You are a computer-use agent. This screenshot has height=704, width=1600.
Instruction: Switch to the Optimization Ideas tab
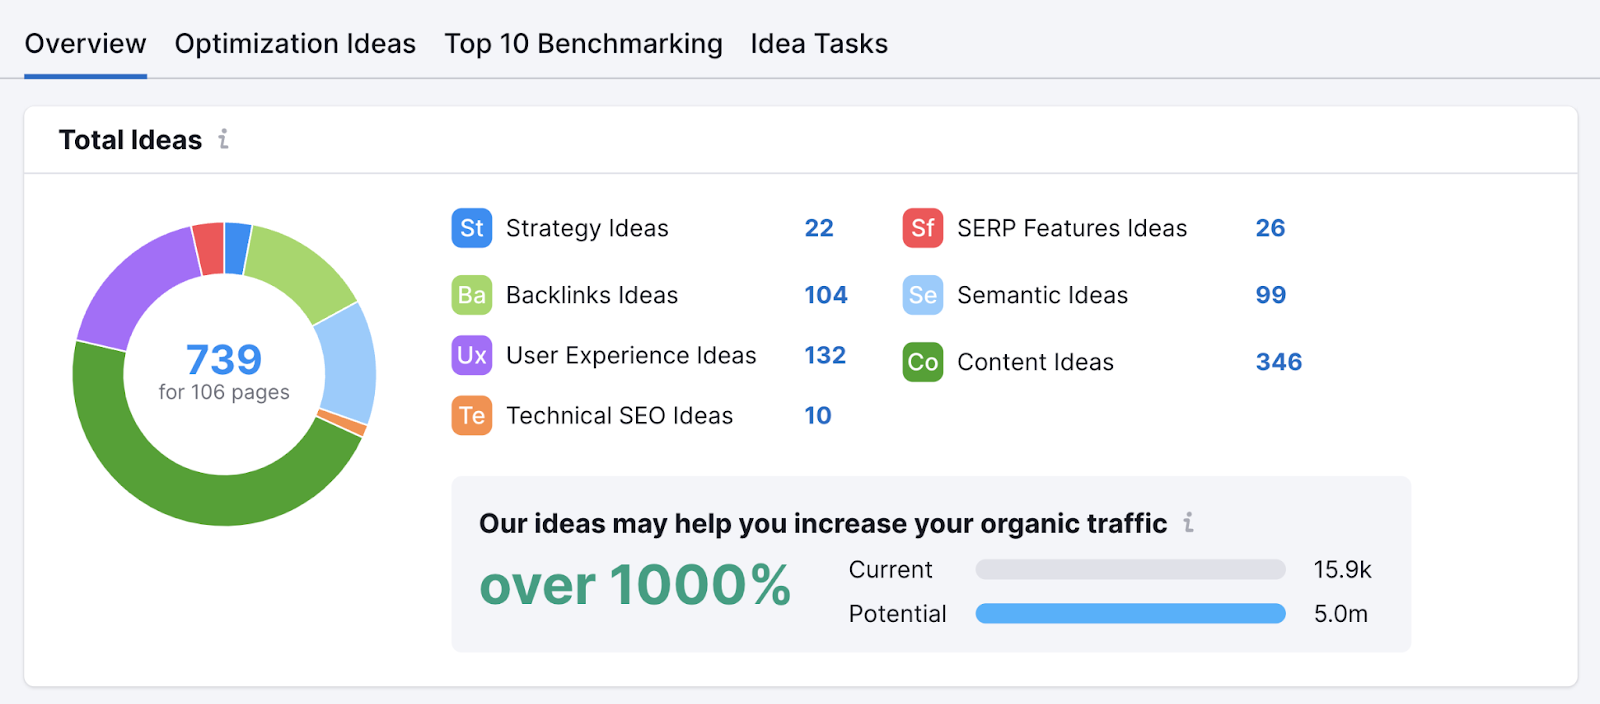click(295, 43)
